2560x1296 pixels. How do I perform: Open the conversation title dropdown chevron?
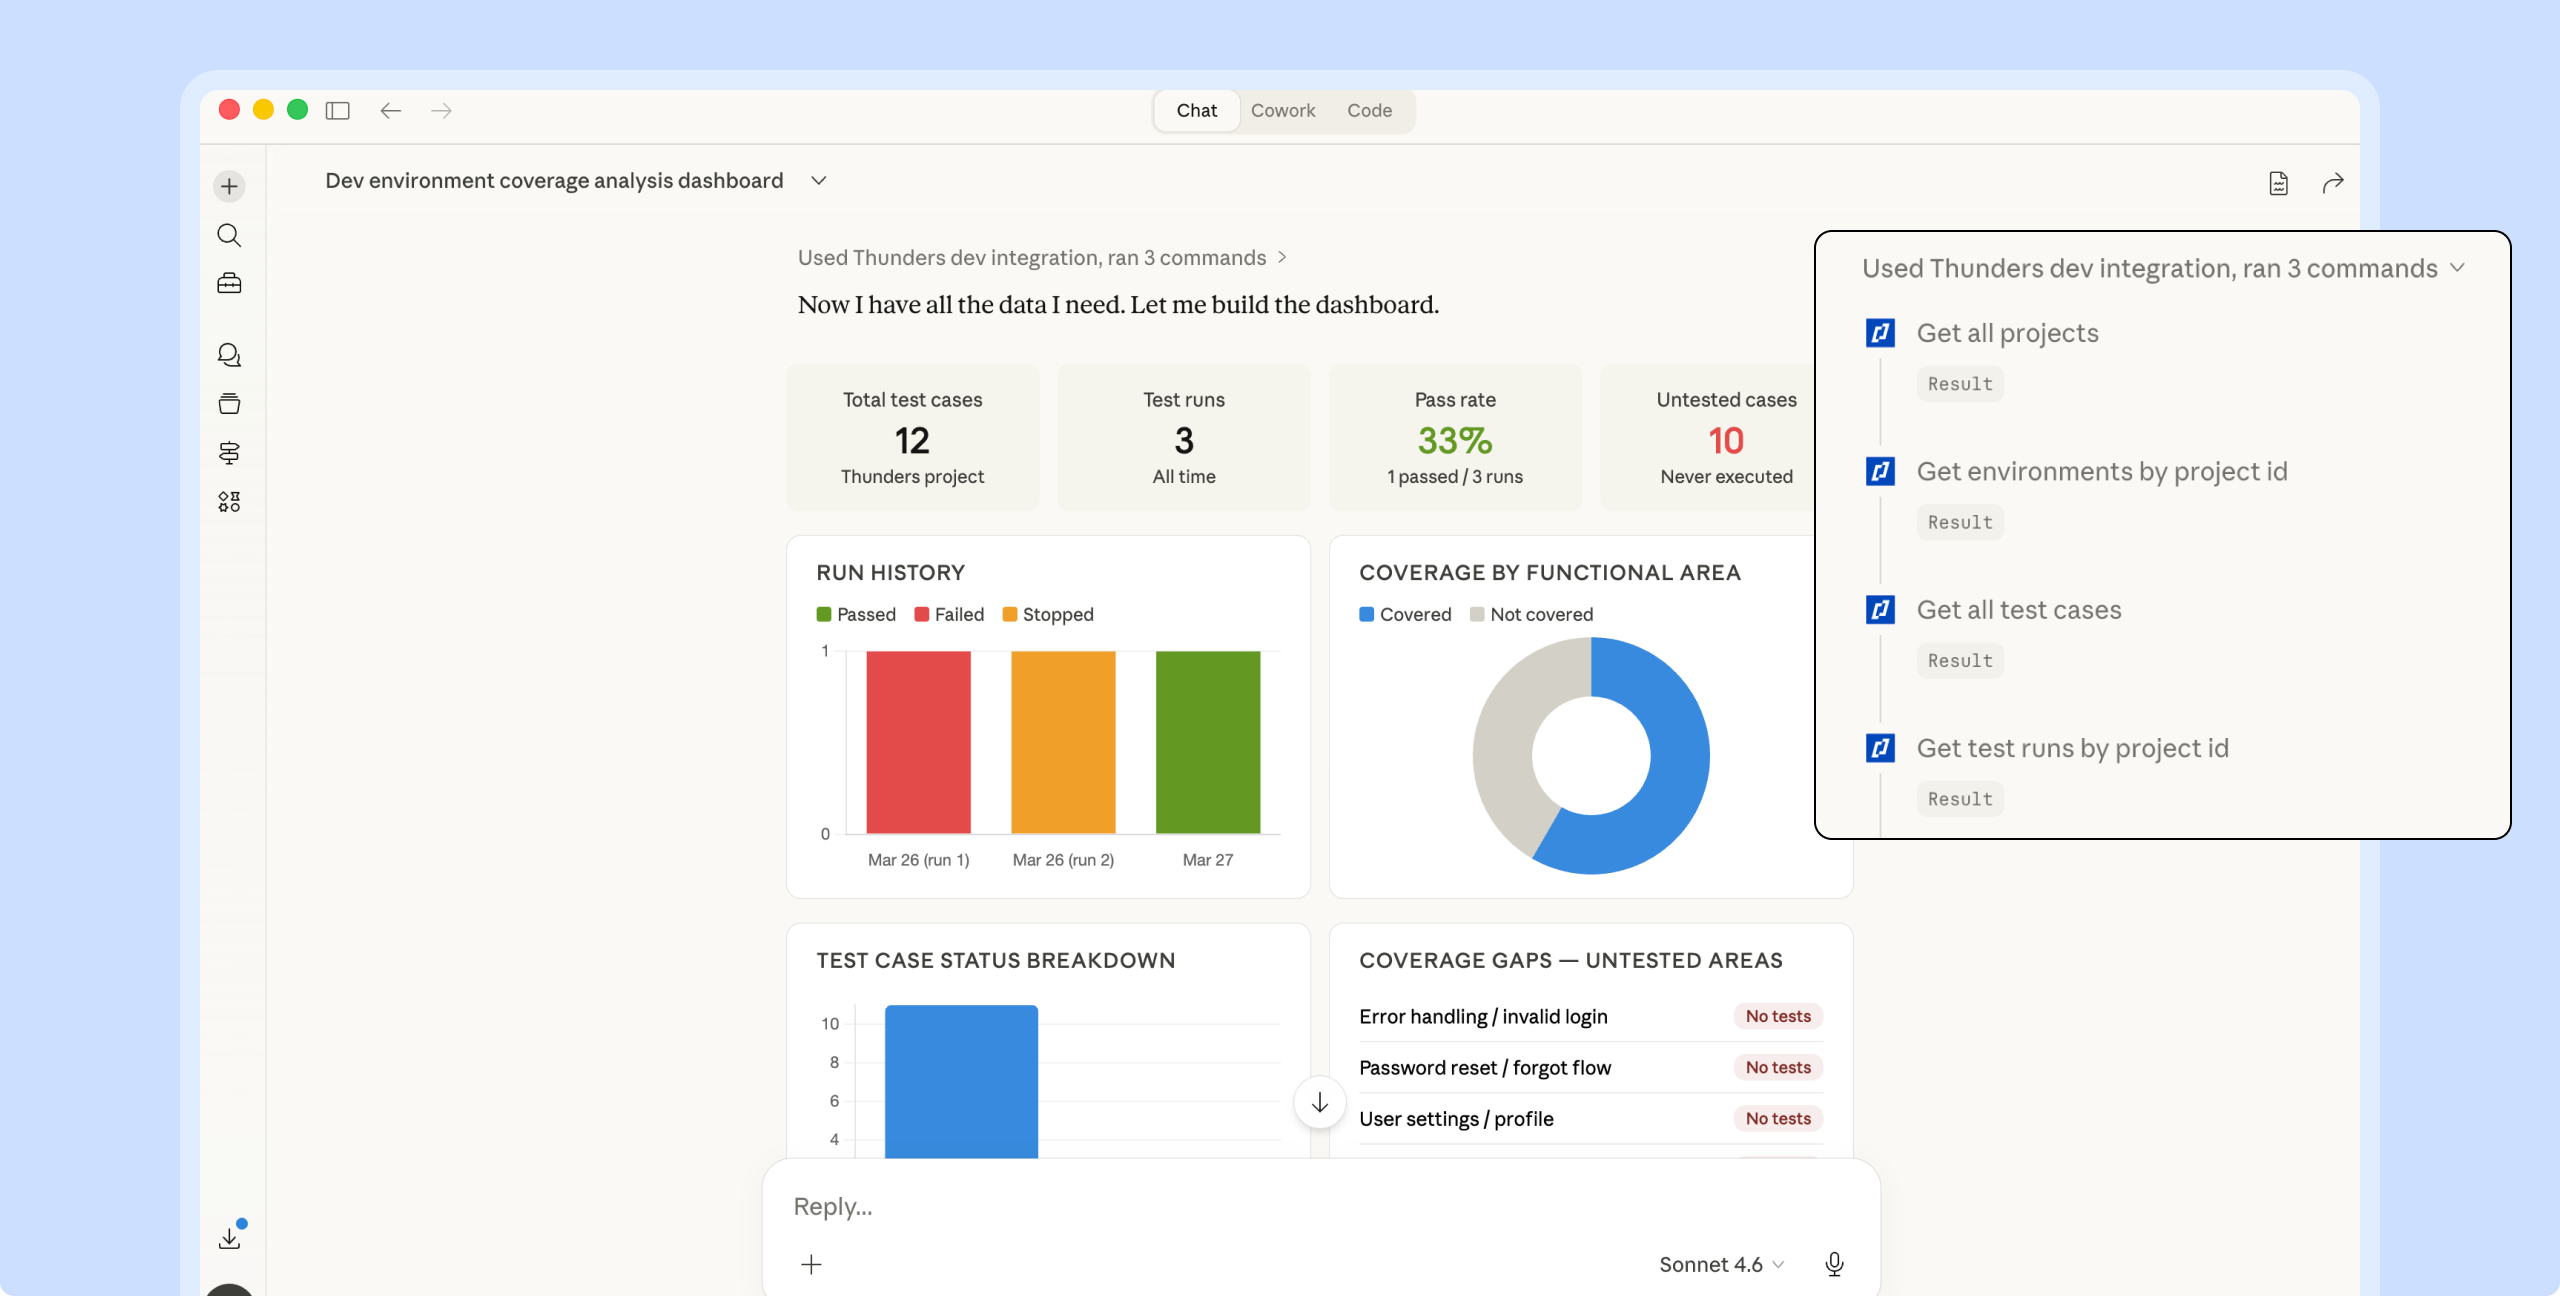click(819, 181)
